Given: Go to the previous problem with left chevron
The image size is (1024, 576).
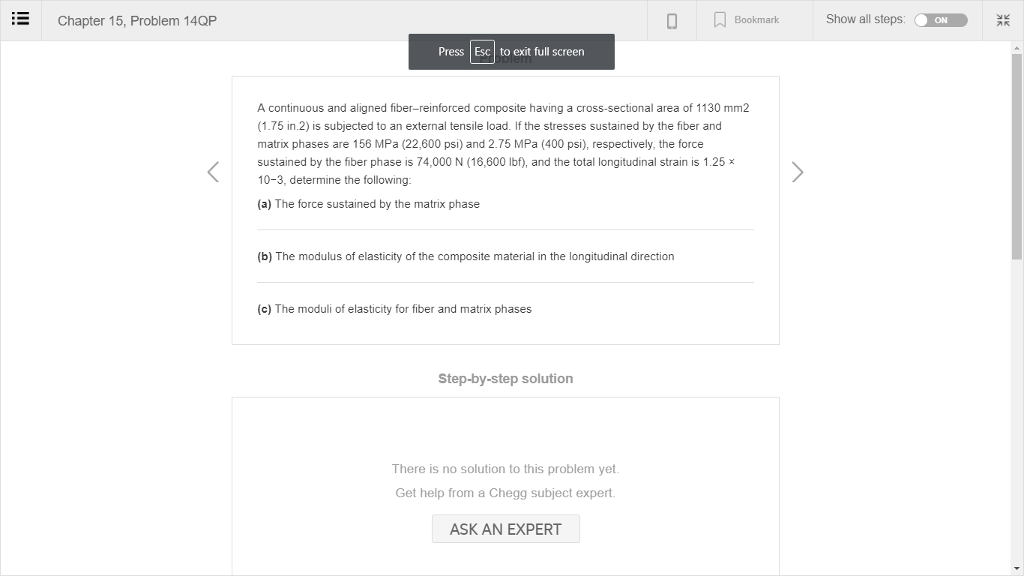Looking at the screenshot, I should pos(212,171).
